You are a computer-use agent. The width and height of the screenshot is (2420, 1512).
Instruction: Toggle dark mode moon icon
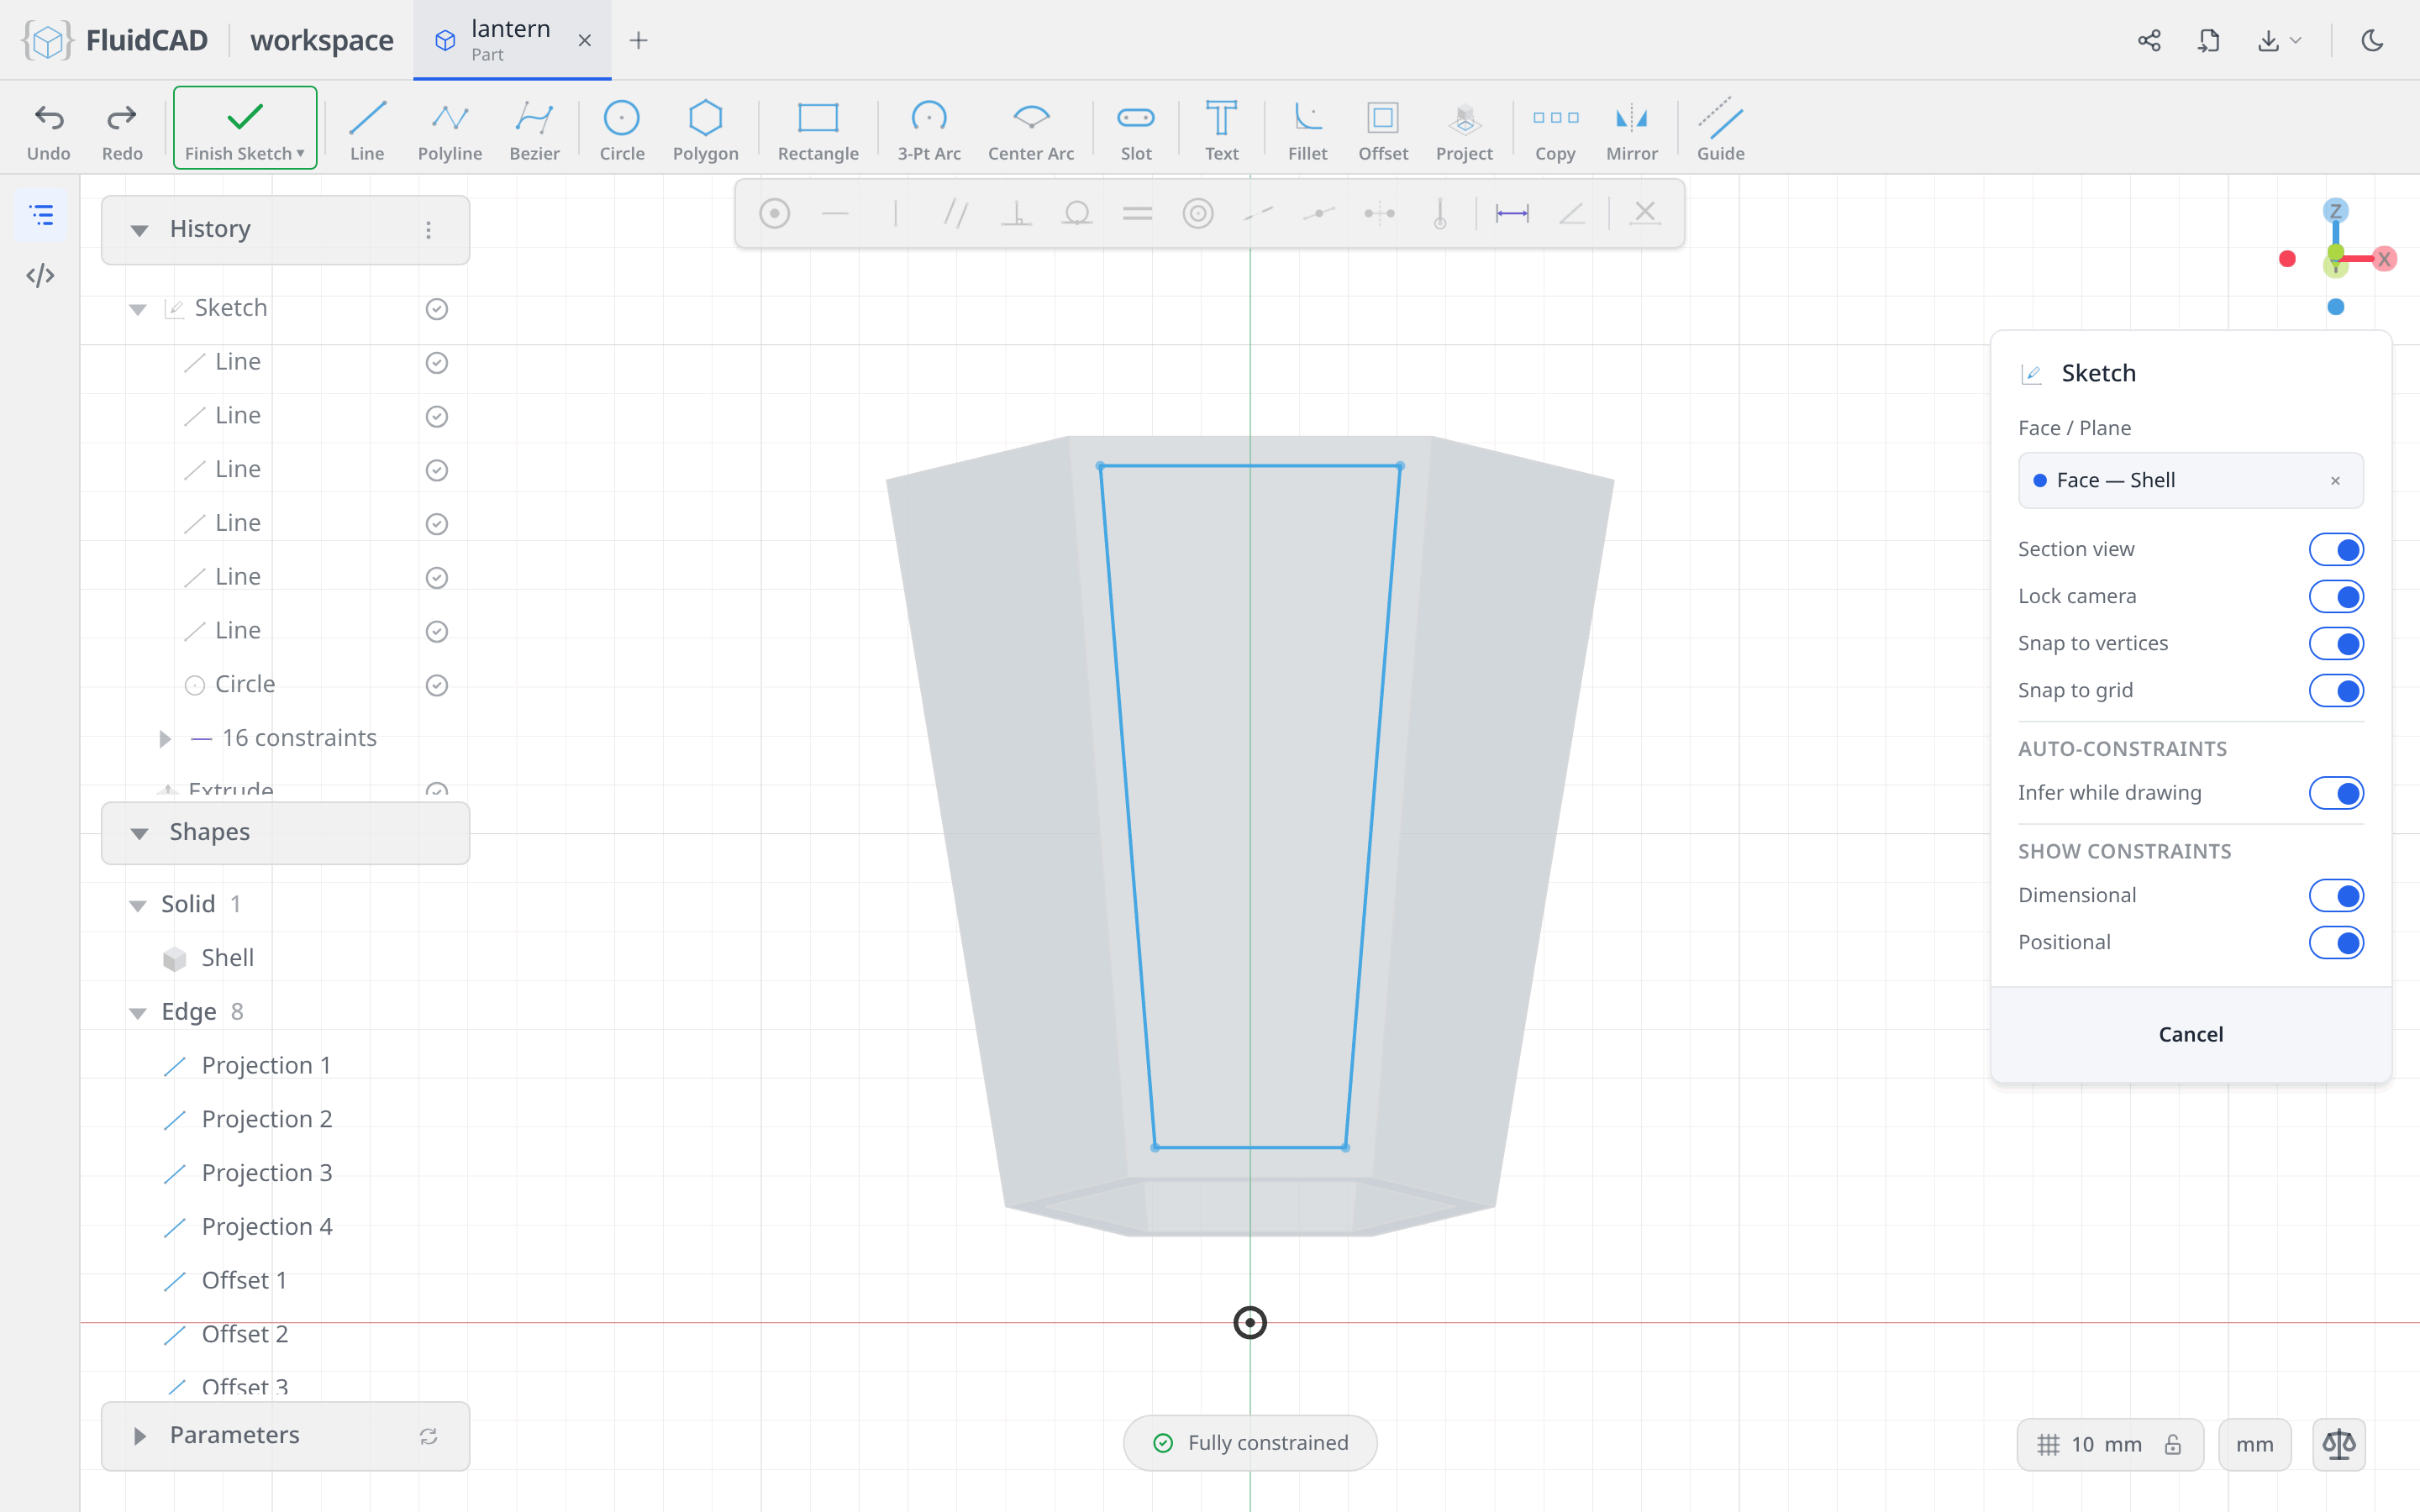[2372, 40]
